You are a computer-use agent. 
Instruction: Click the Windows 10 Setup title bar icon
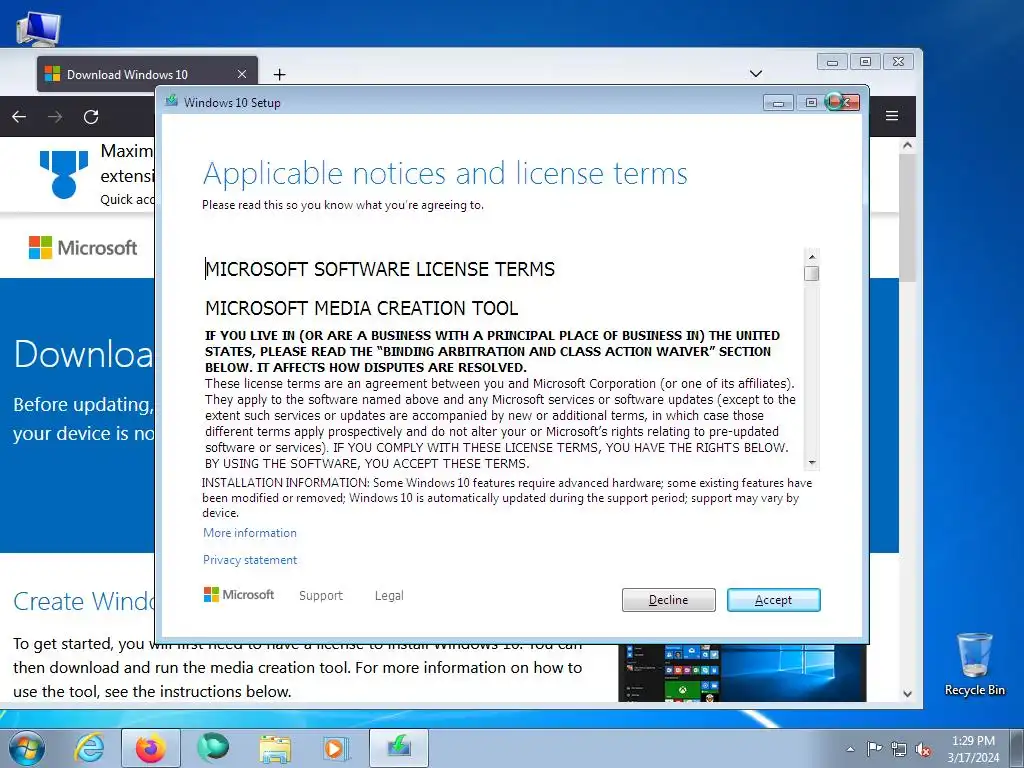(172, 101)
